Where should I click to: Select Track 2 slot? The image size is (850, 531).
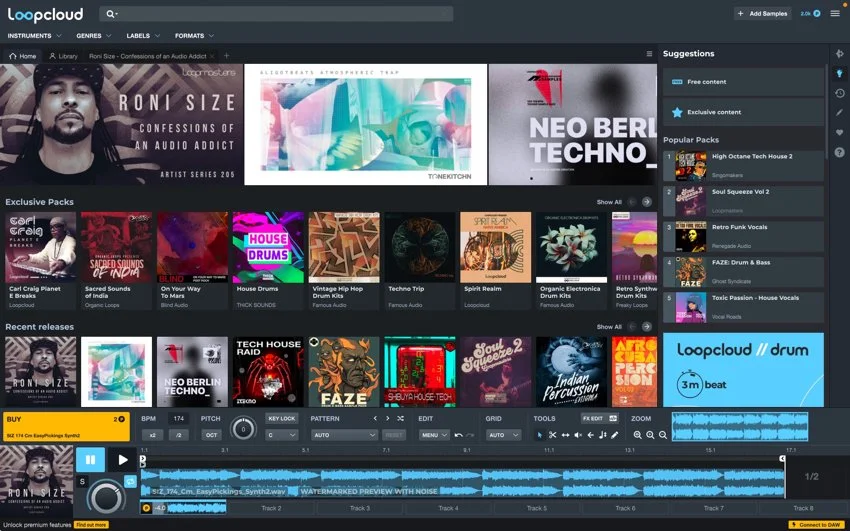(x=271, y=508)
